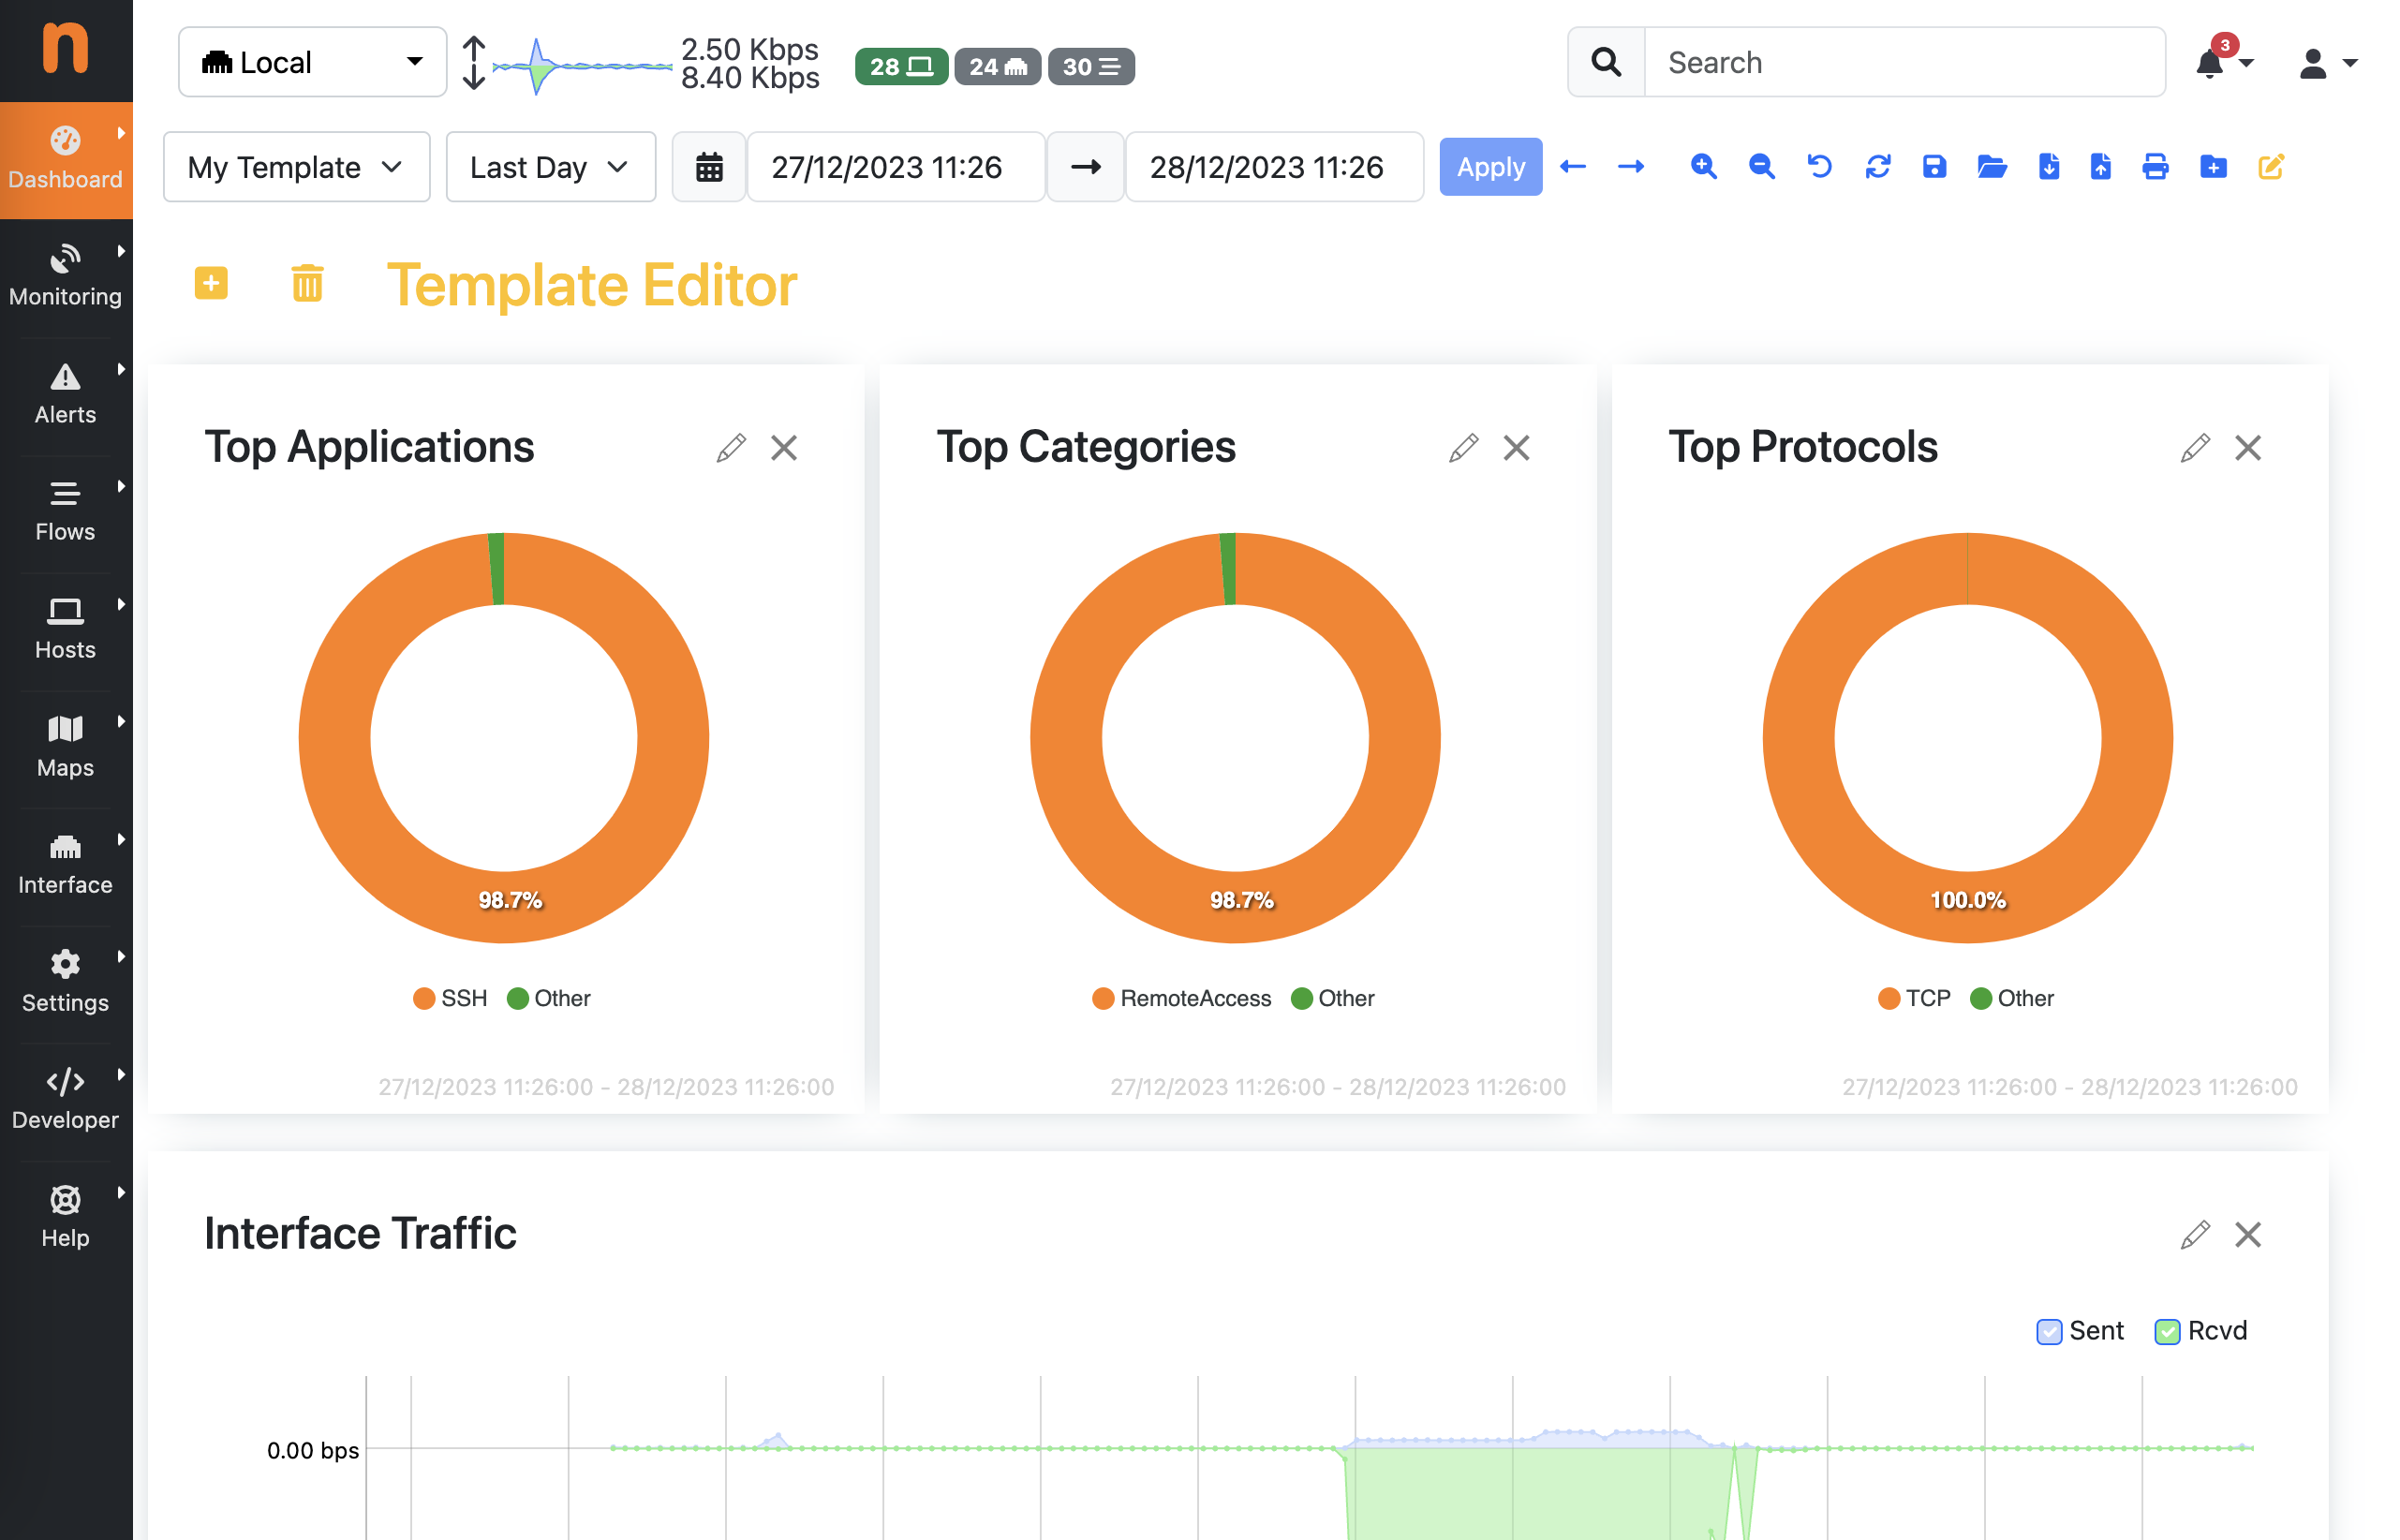
Task: Open the Interface sidebar section
Action: click(x=66, y=865)
